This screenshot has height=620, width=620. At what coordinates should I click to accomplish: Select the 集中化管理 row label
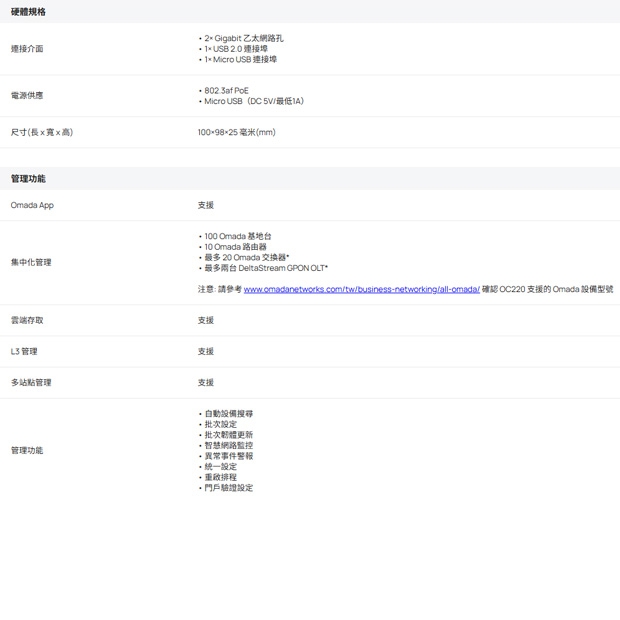click(x=31, y=262)
